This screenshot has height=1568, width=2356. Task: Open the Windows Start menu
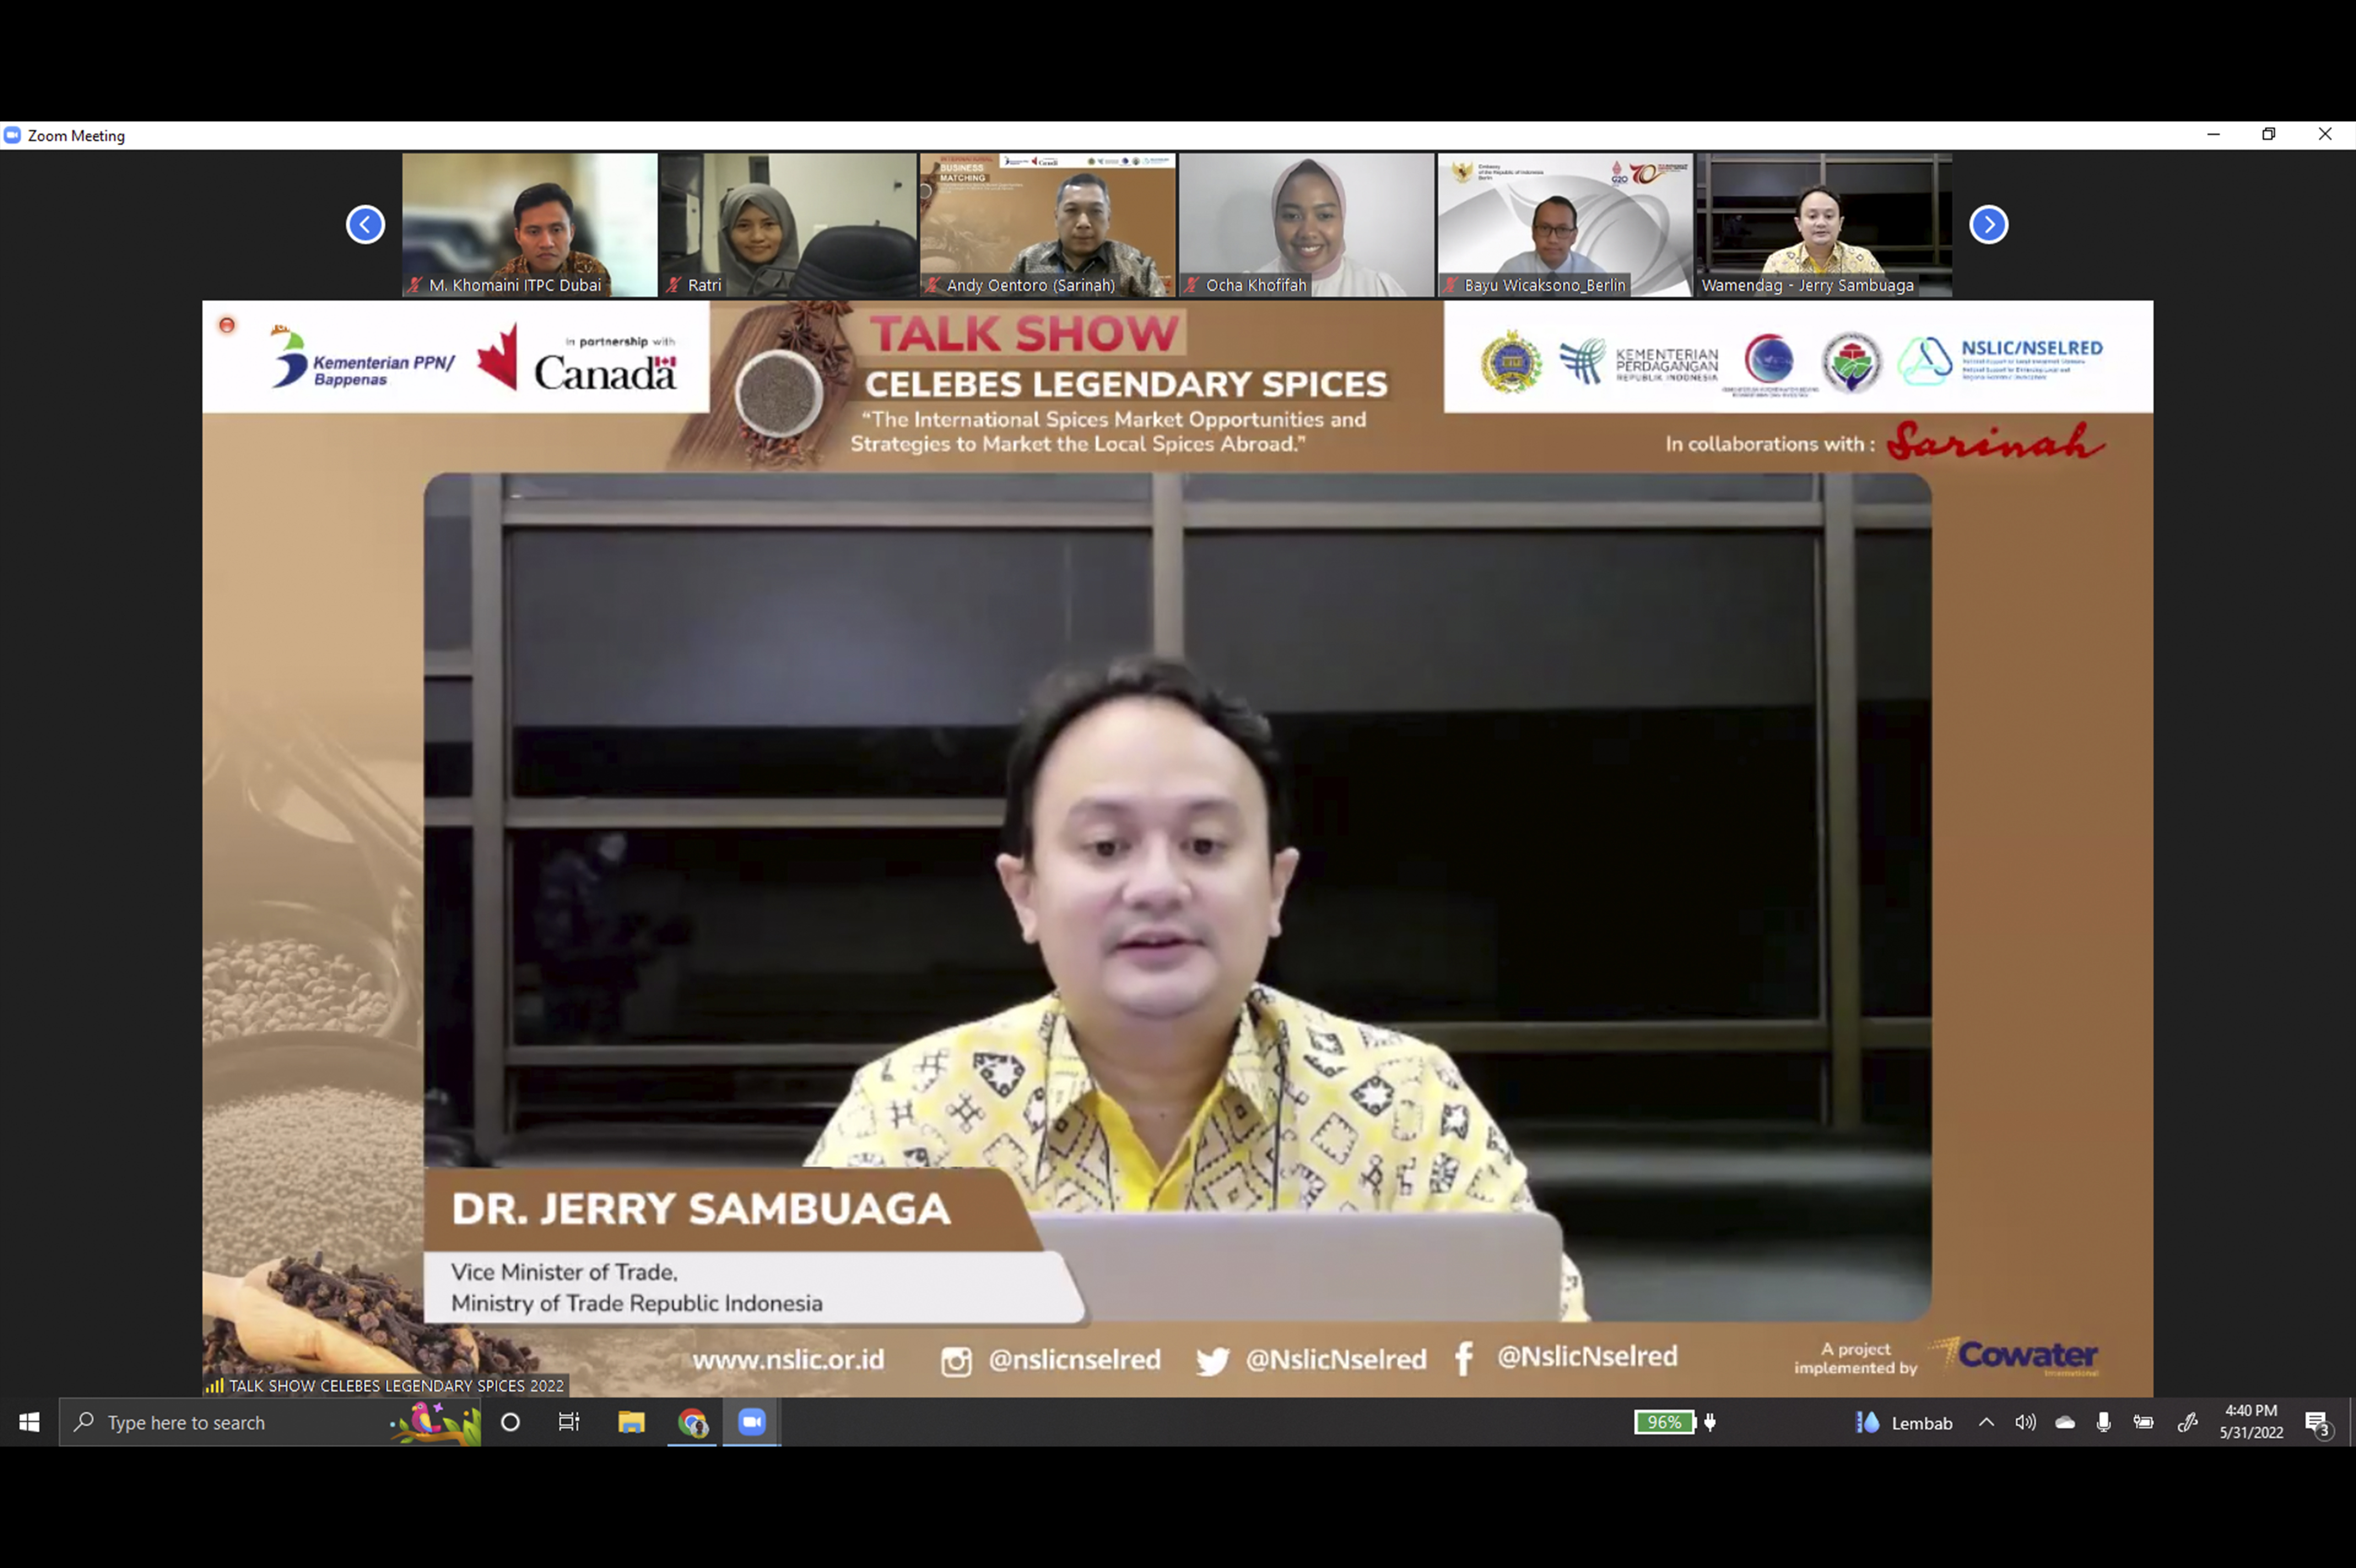coord(29,1422)
